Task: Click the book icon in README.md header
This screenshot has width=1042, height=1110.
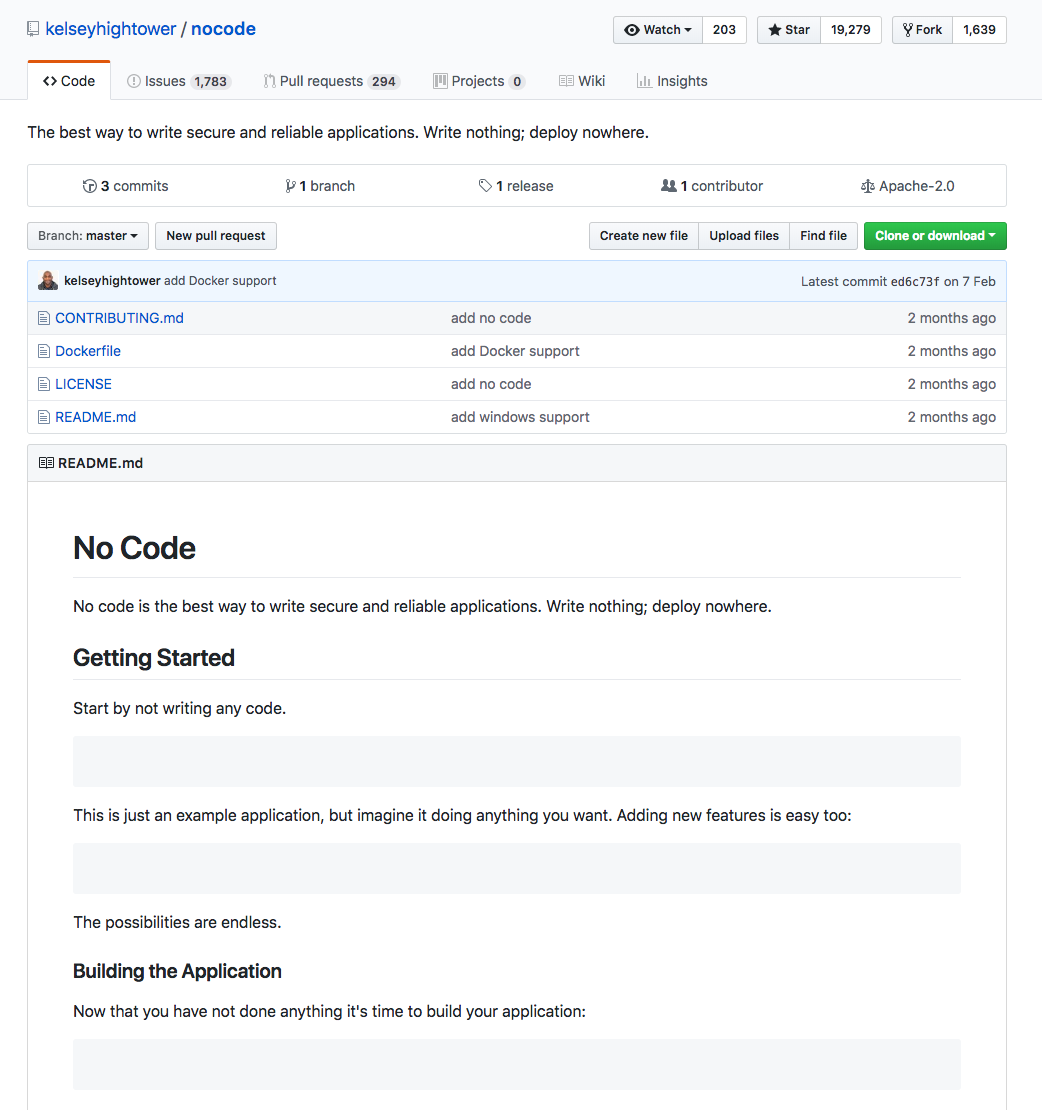Action: pos(46,463)
